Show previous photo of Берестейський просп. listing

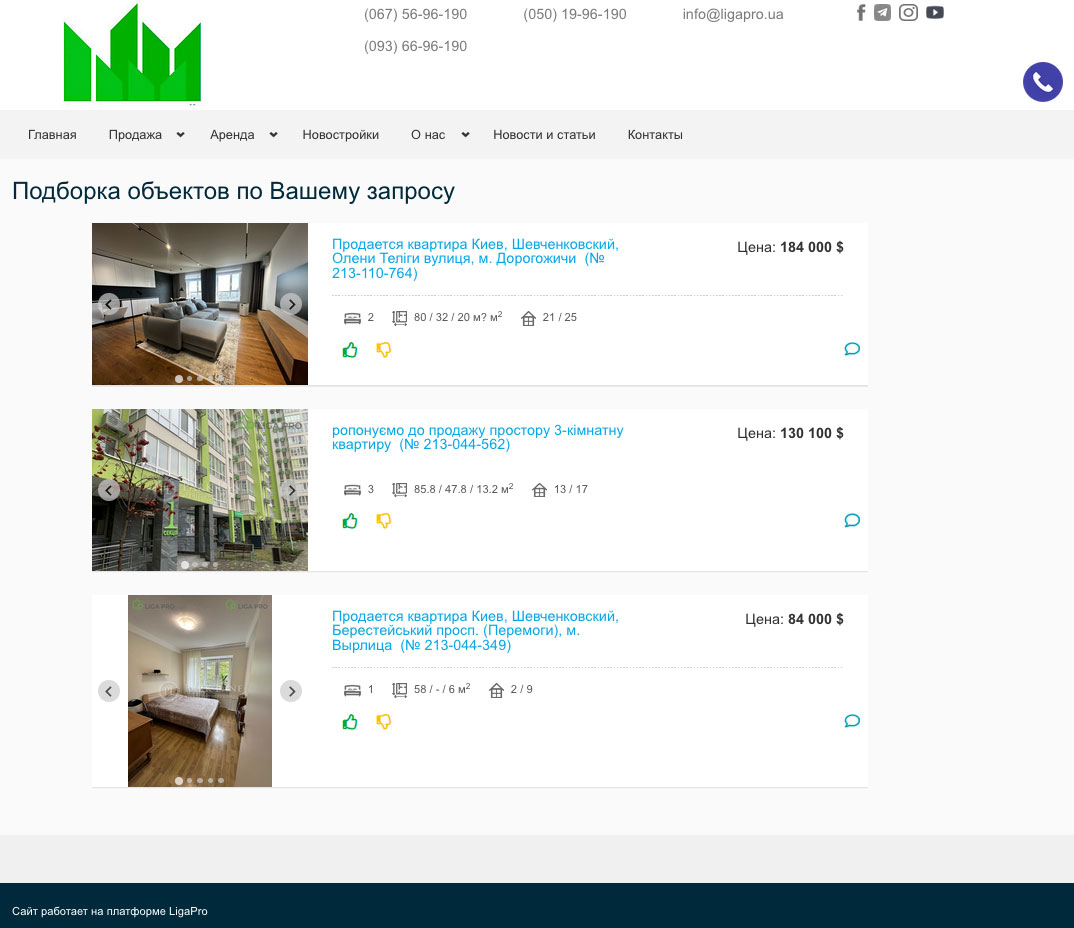109,691
